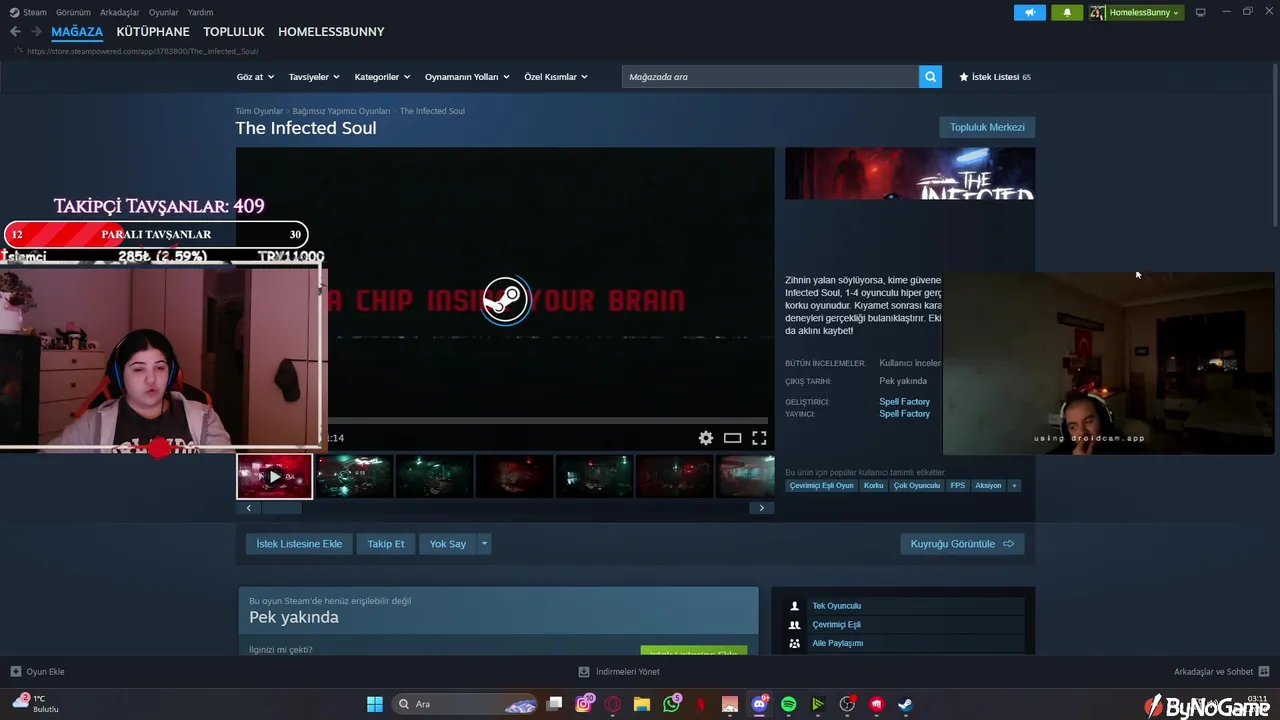The width and height of the screenshot is (1280, 720).
Task: Open Task View in the taskbar
Action: [555, 704]
